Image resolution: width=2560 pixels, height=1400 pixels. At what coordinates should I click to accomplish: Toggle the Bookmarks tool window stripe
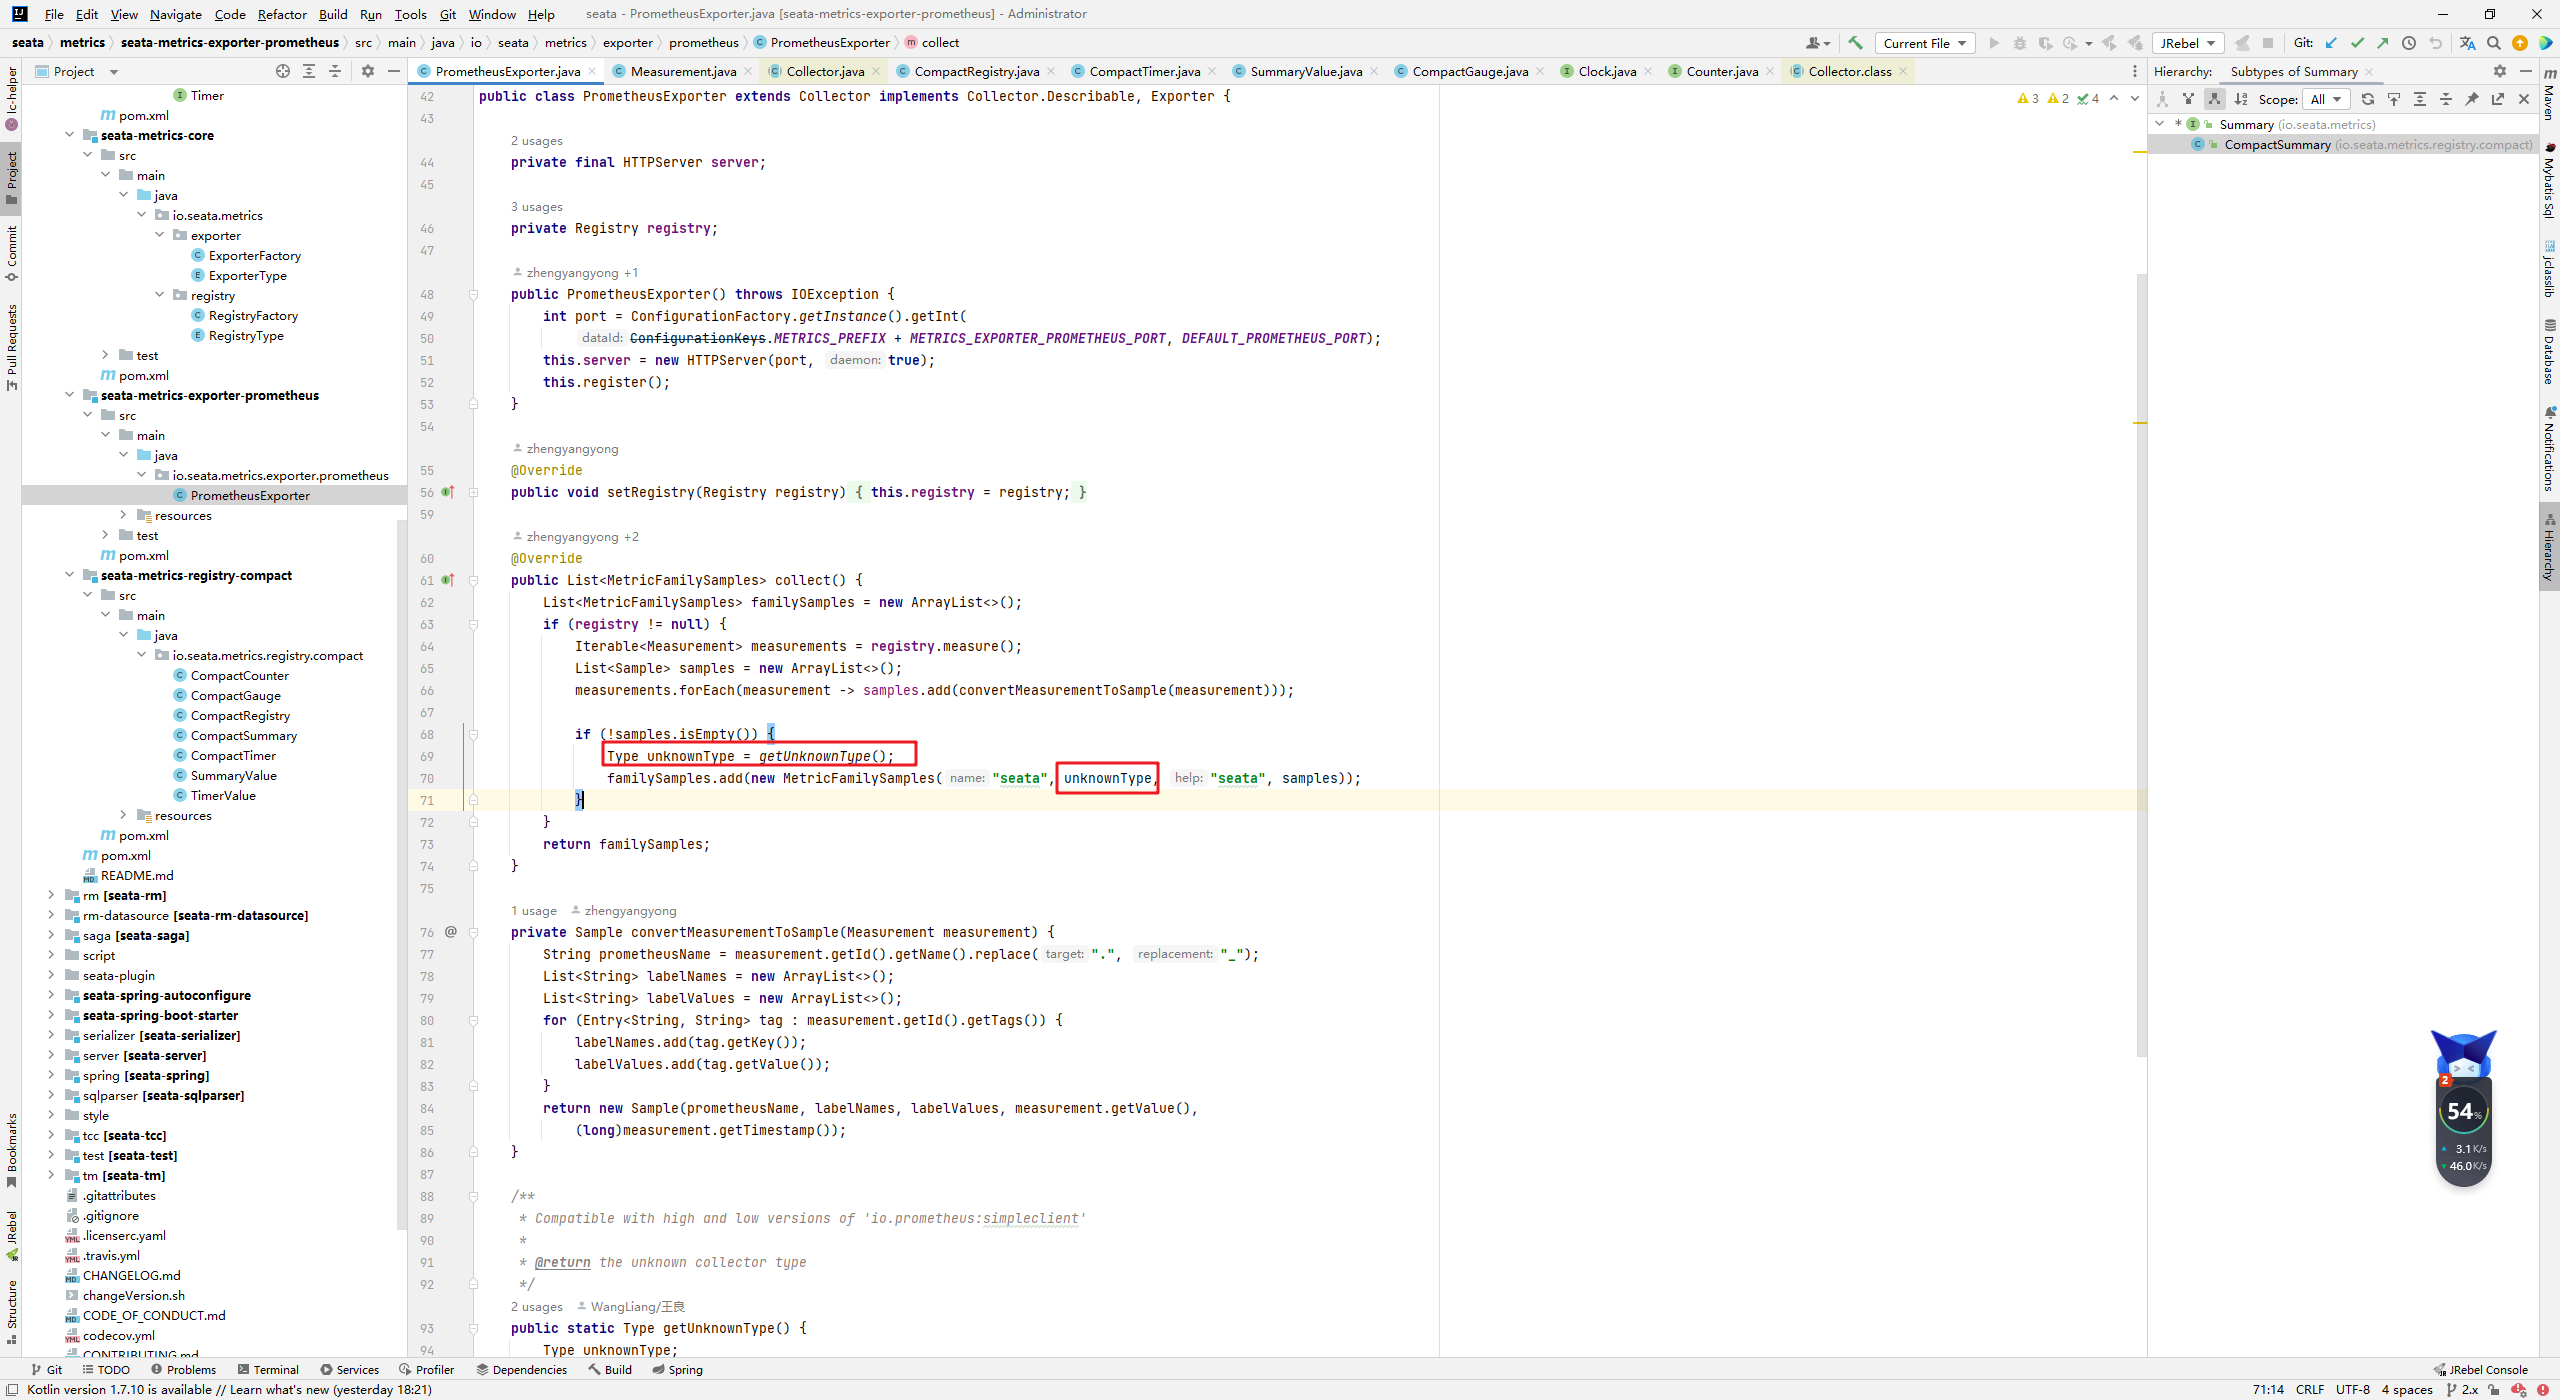[x=11, y=1151]
